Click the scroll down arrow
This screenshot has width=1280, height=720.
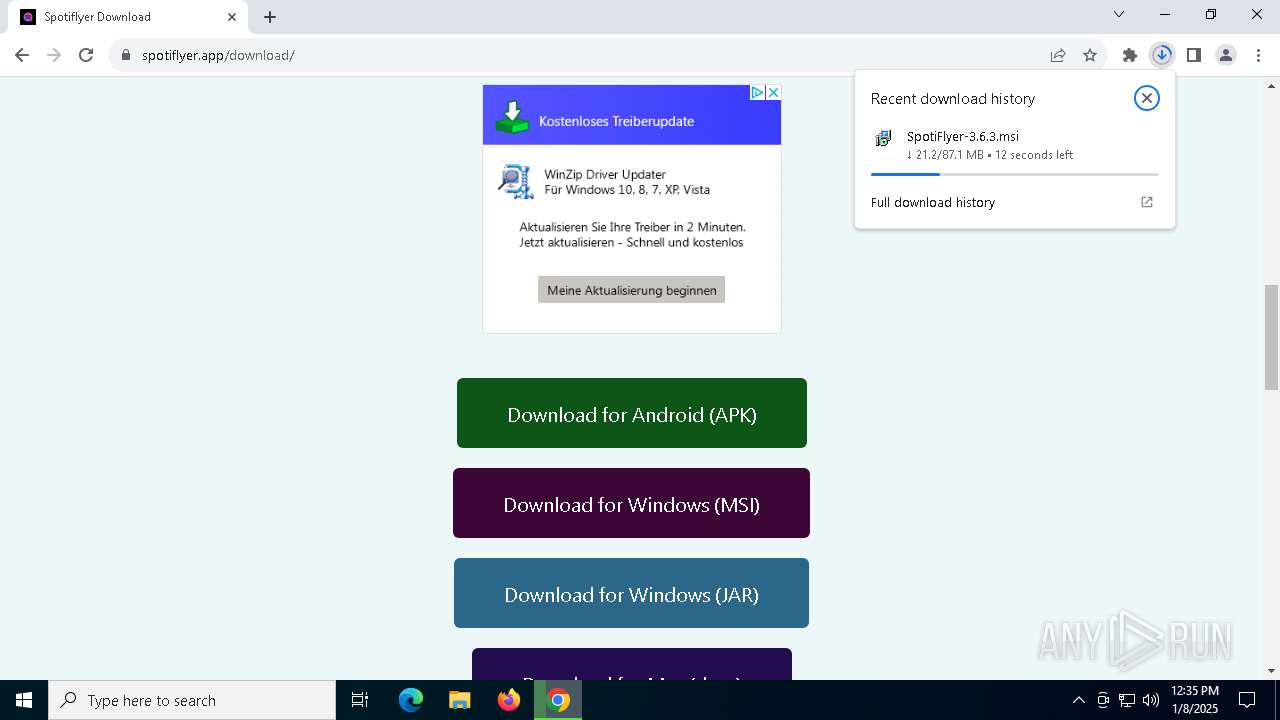(x=1272, y=671)
